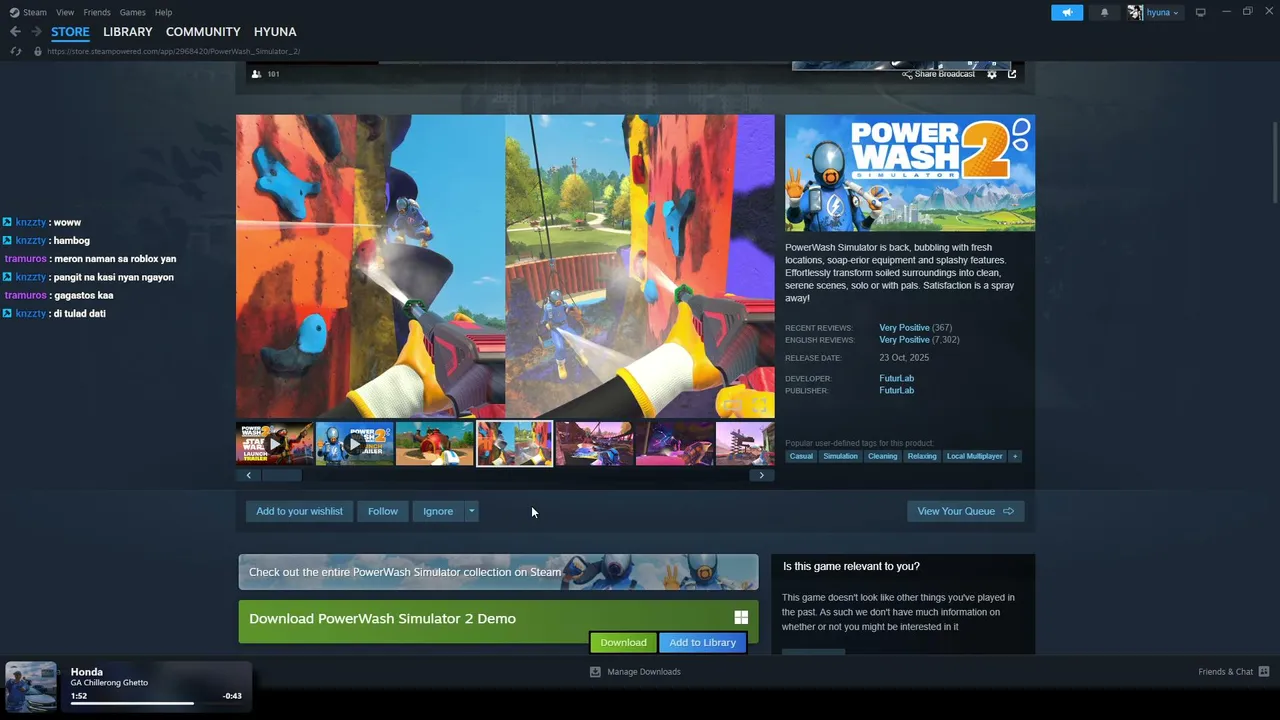Expand the hyuna account dropdown
This screenshot has height=720, width=1280.
1176,13
